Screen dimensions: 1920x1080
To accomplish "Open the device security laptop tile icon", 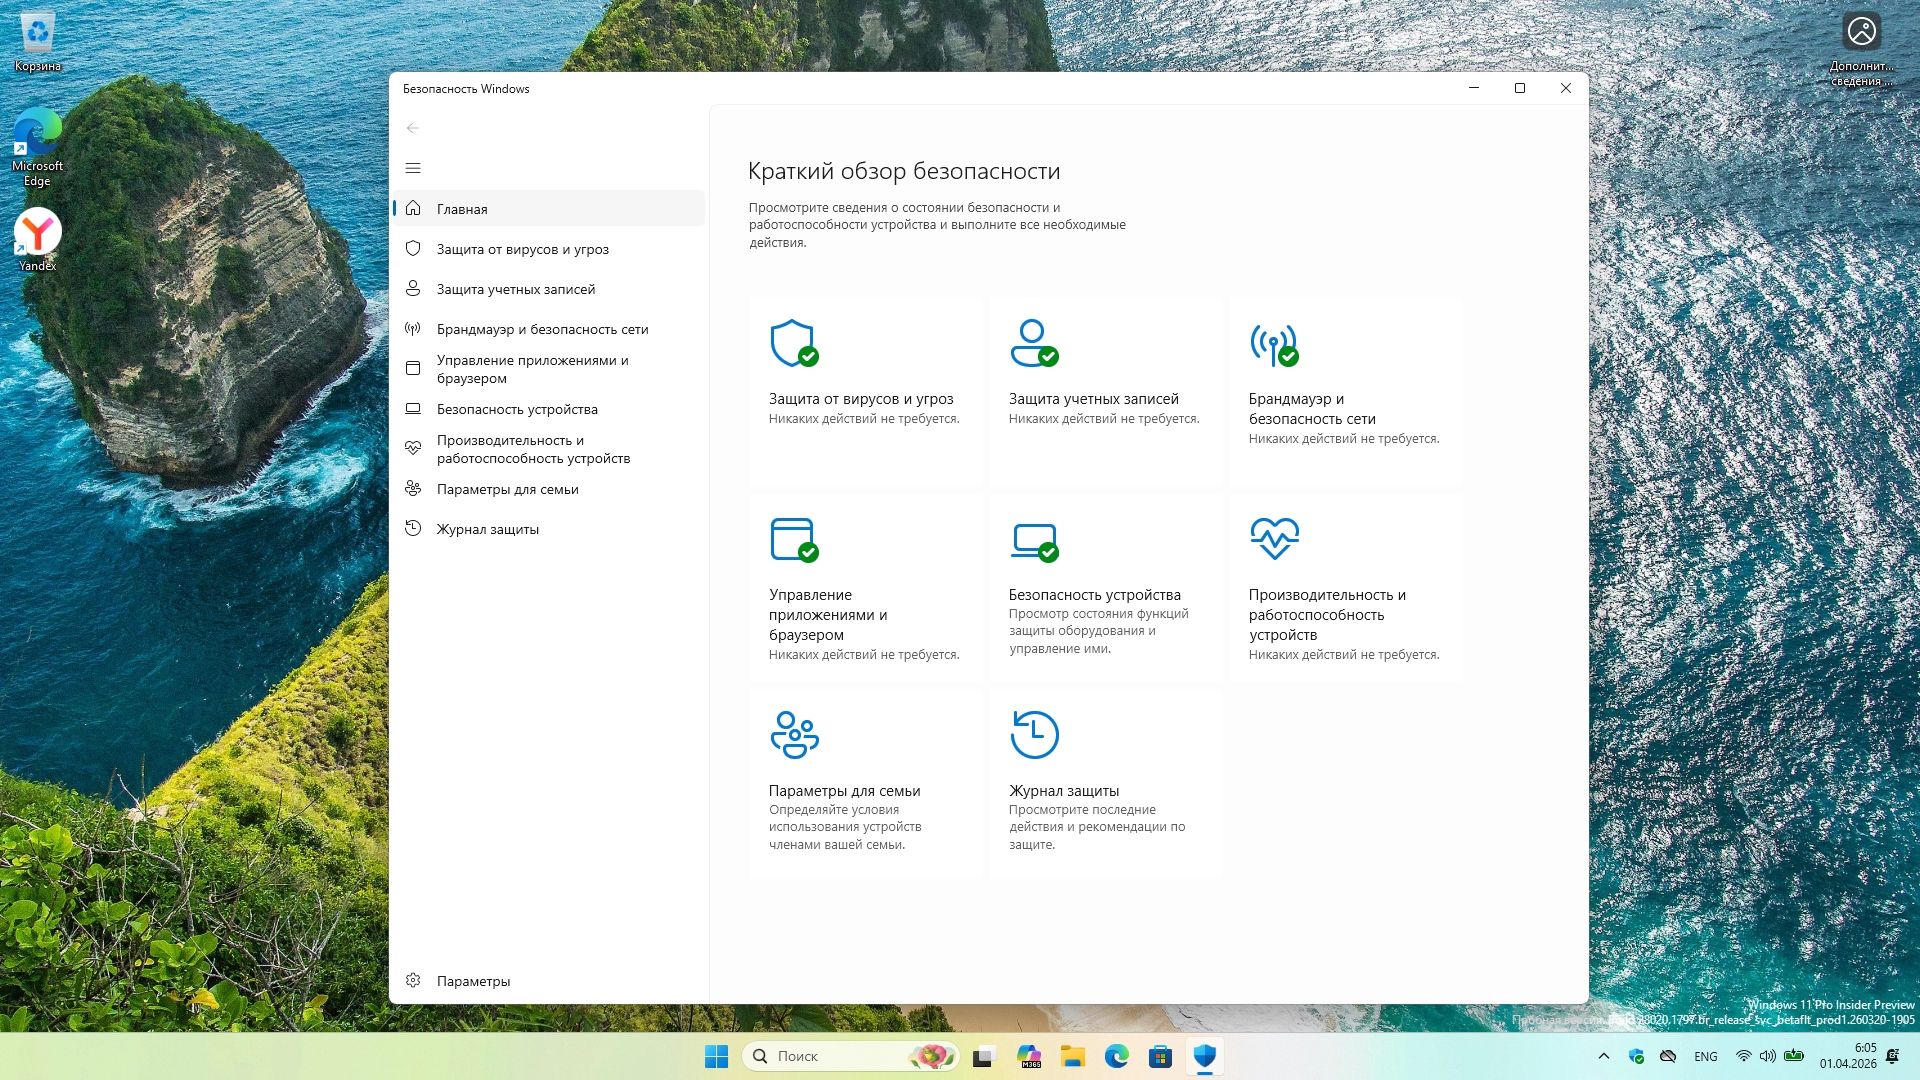I will [x=1033, y=539].
